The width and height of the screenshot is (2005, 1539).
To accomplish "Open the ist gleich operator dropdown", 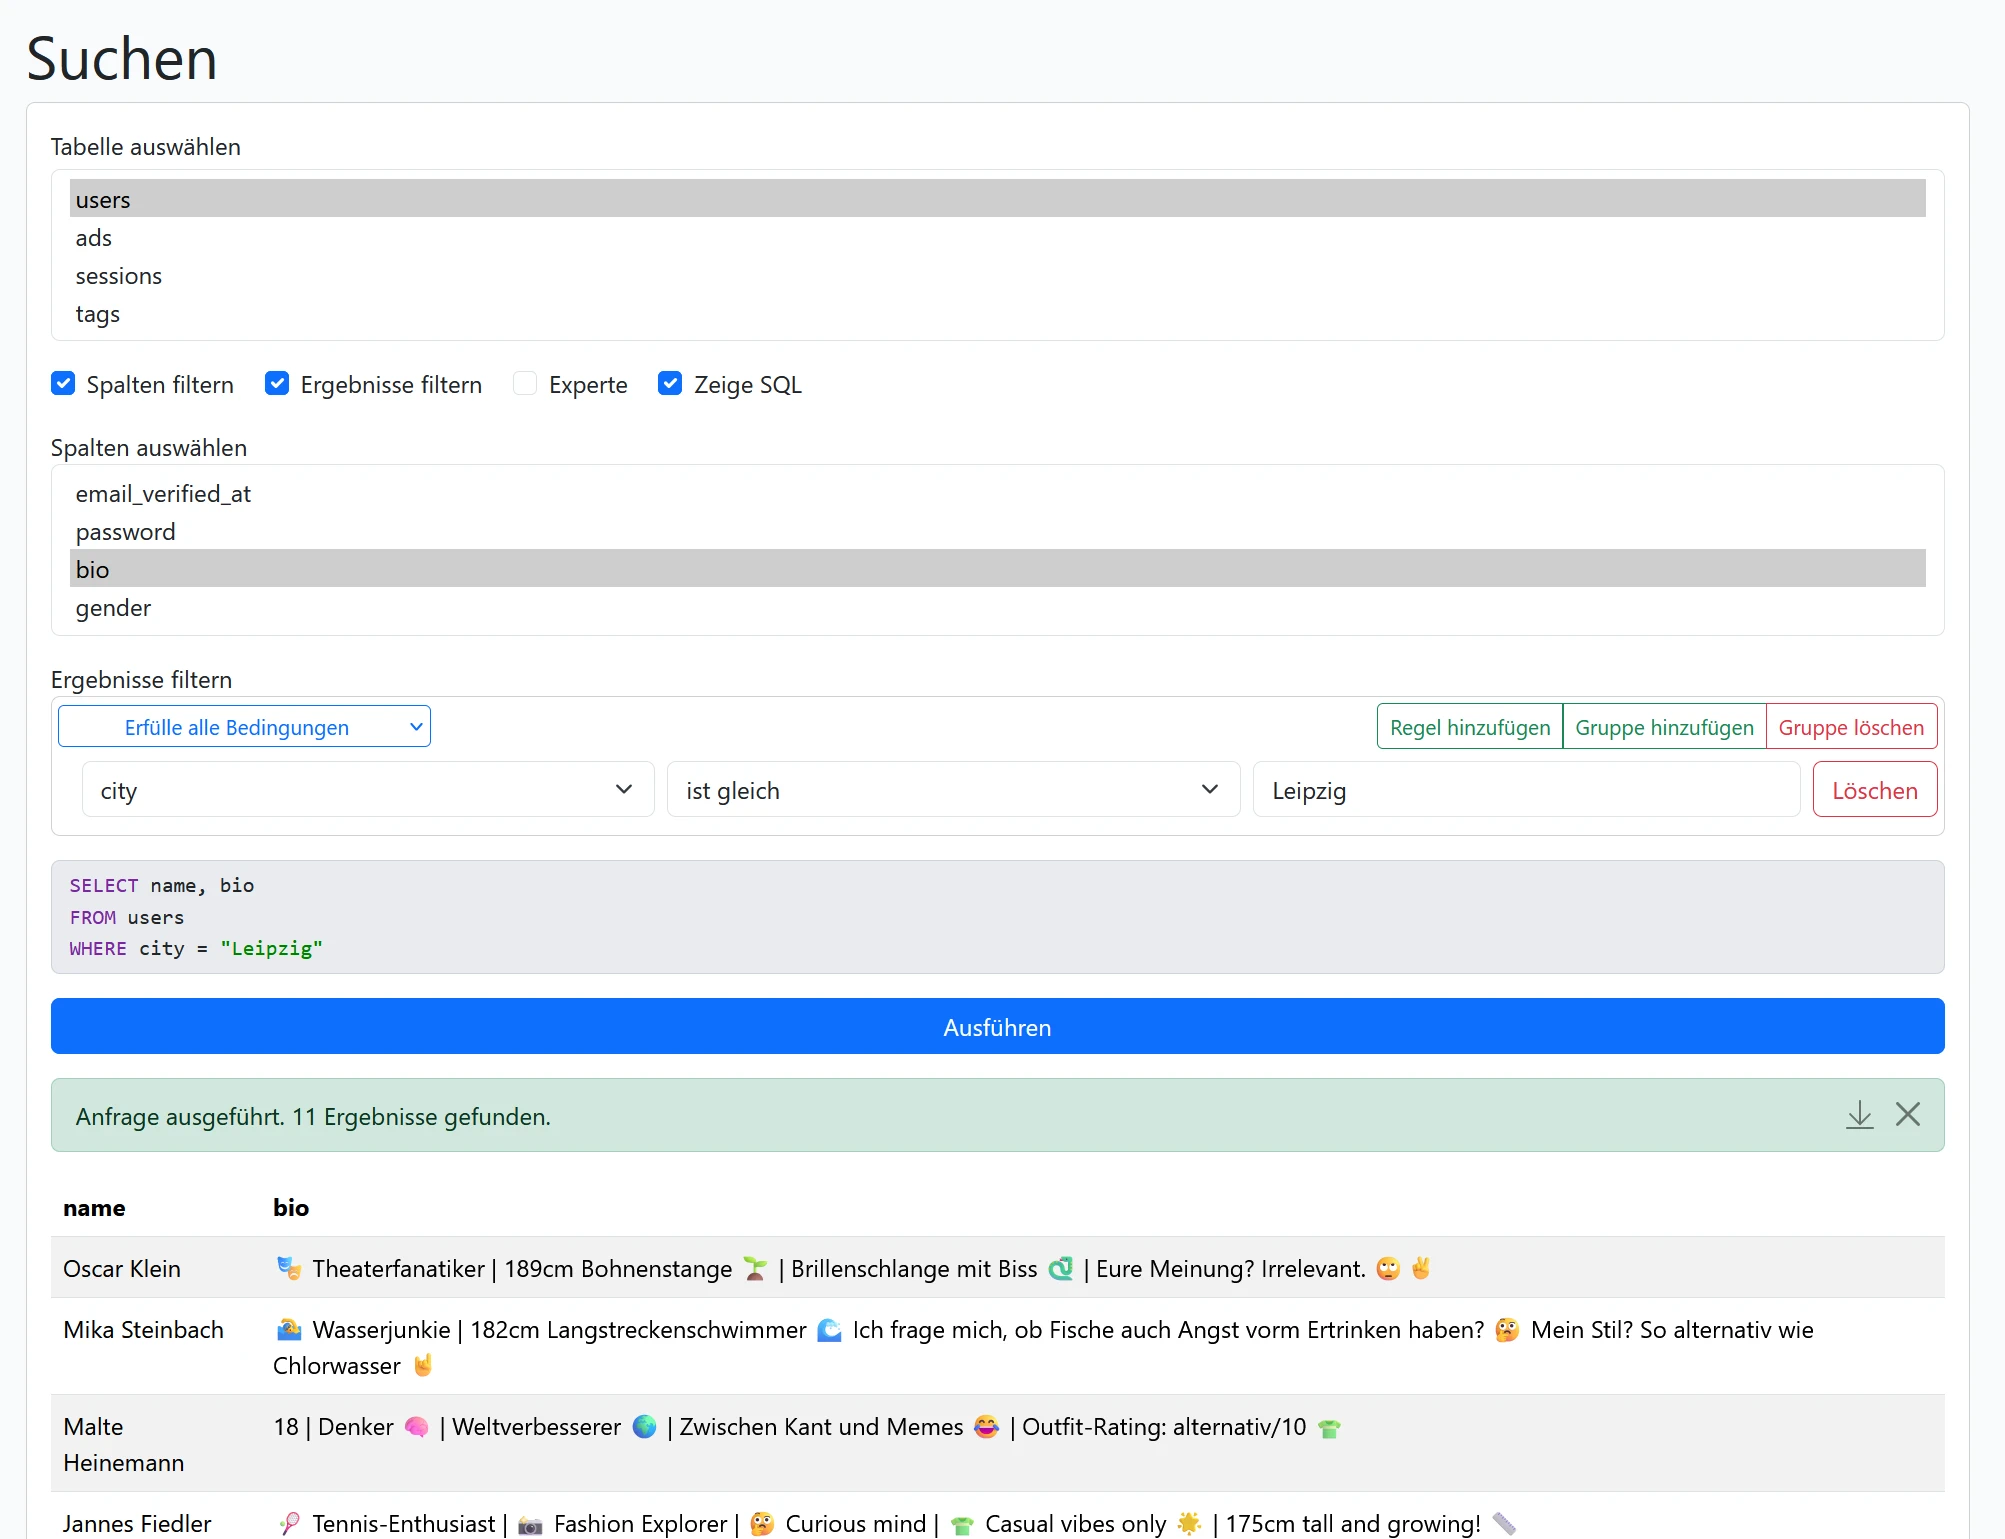I will click(x=953, y=790).
